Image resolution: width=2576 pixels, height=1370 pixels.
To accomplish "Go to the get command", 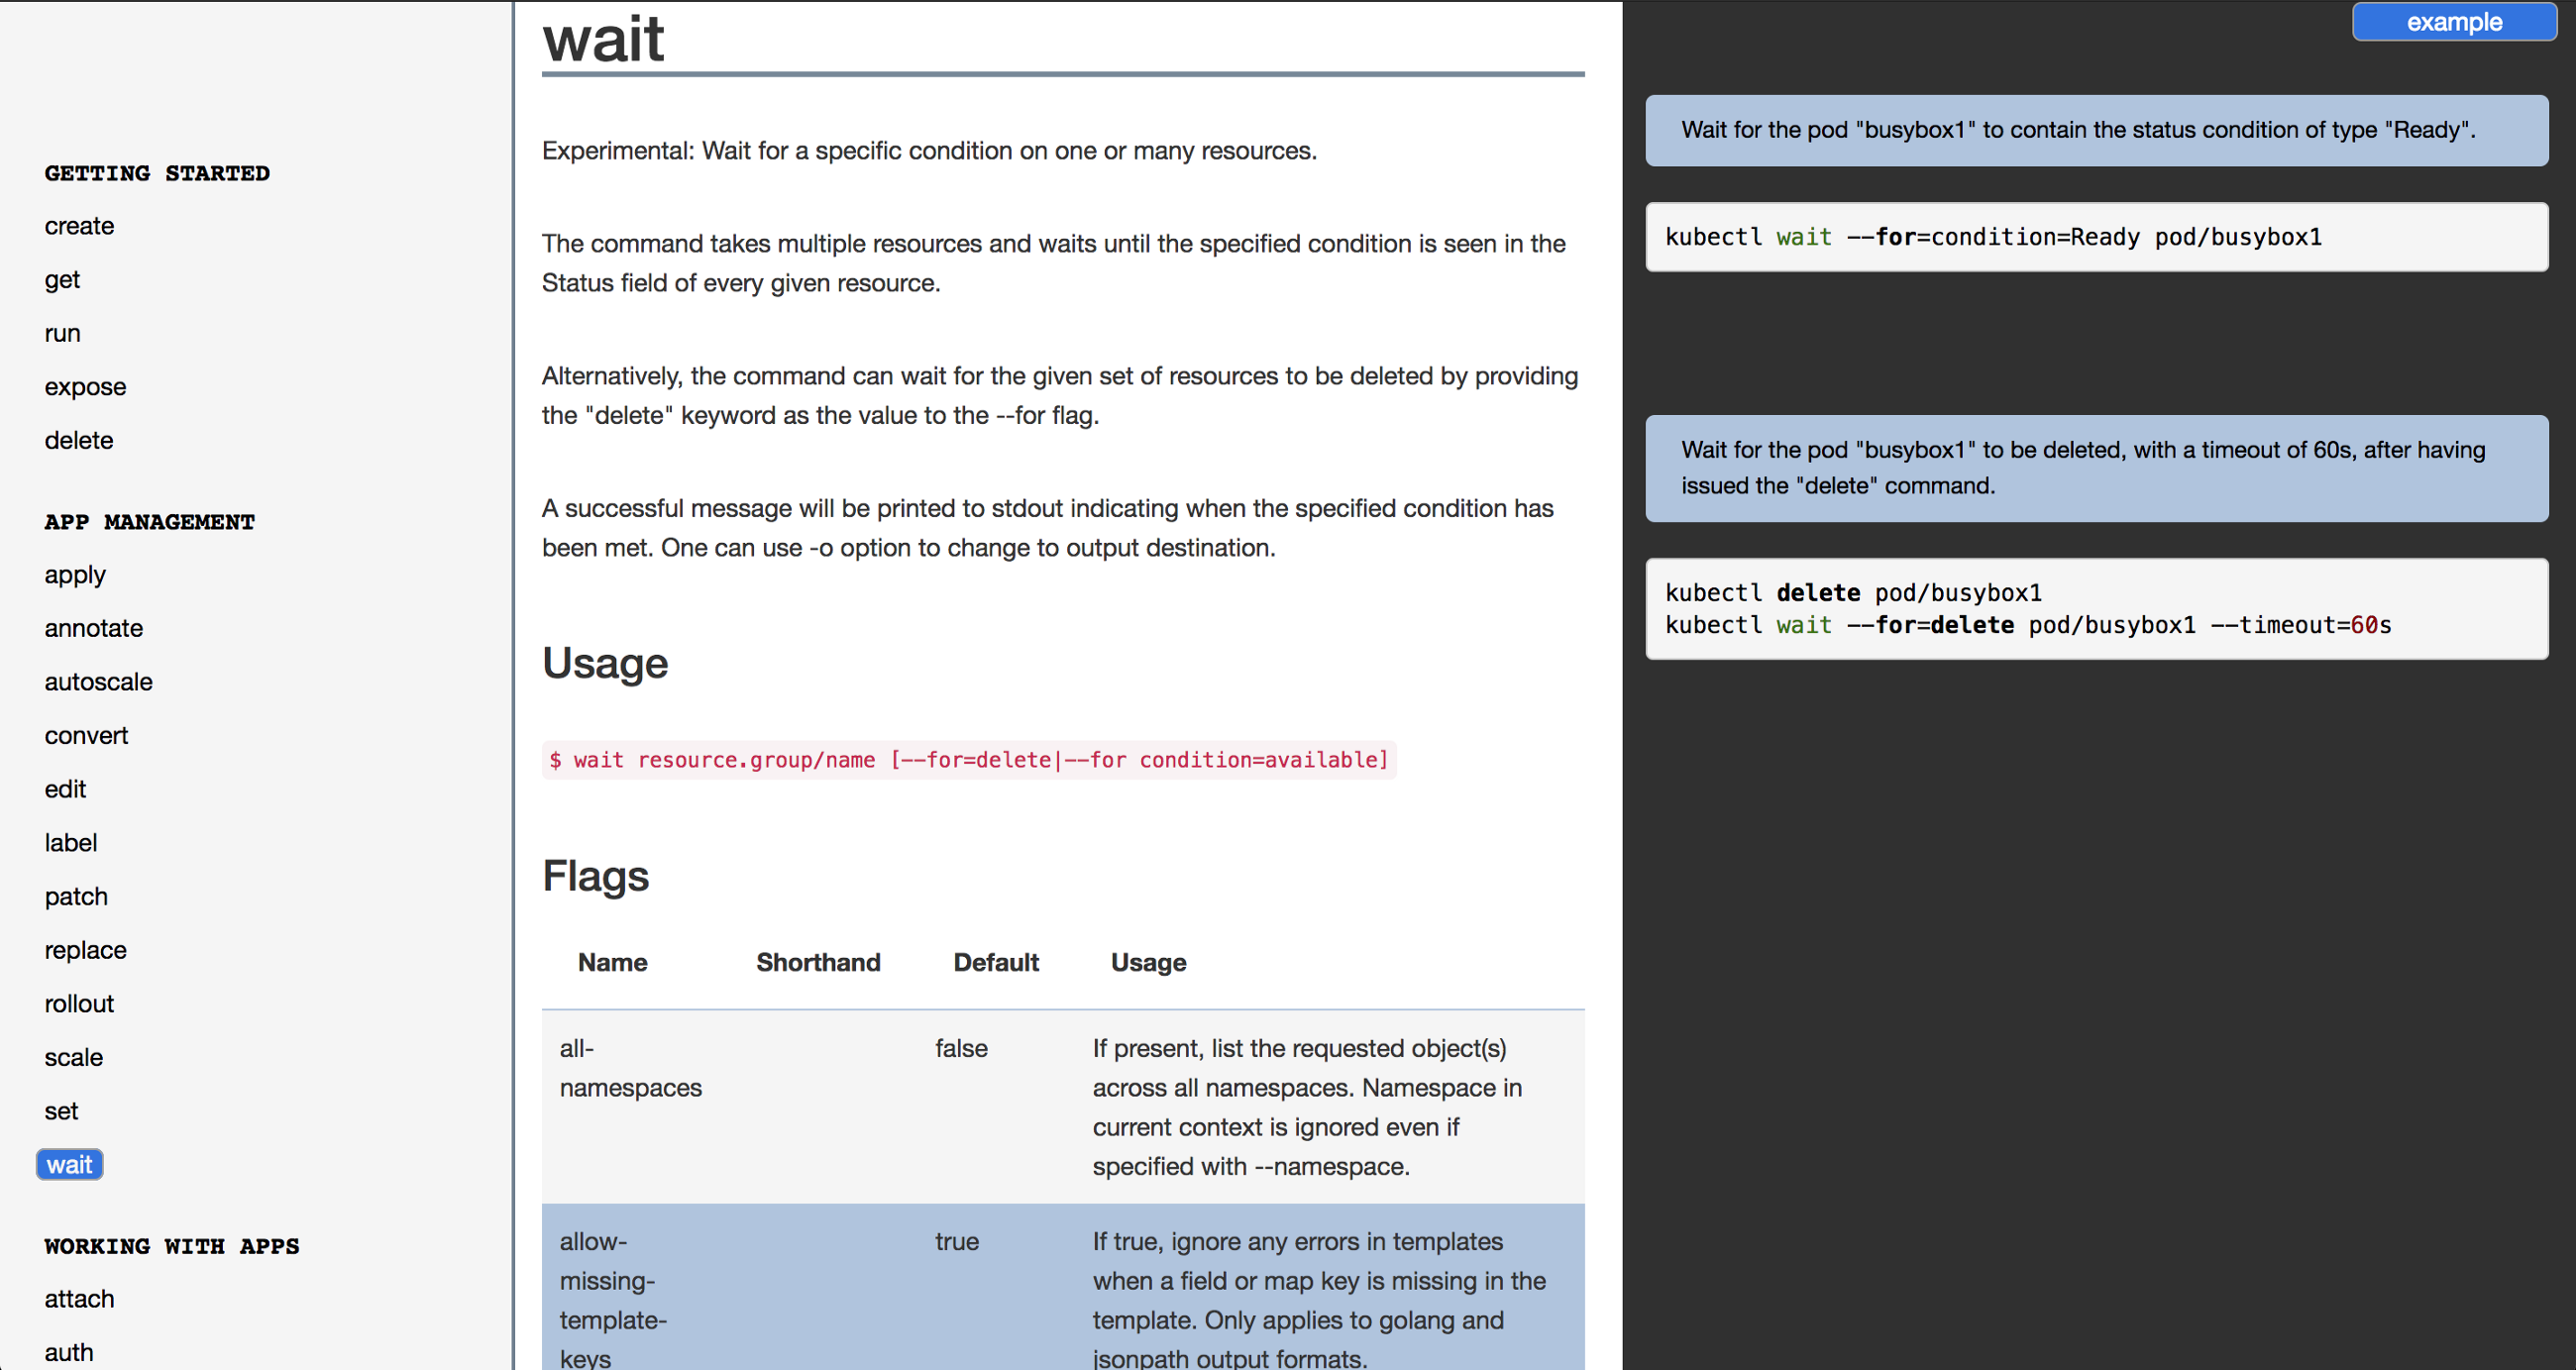I will pos(62,280).
